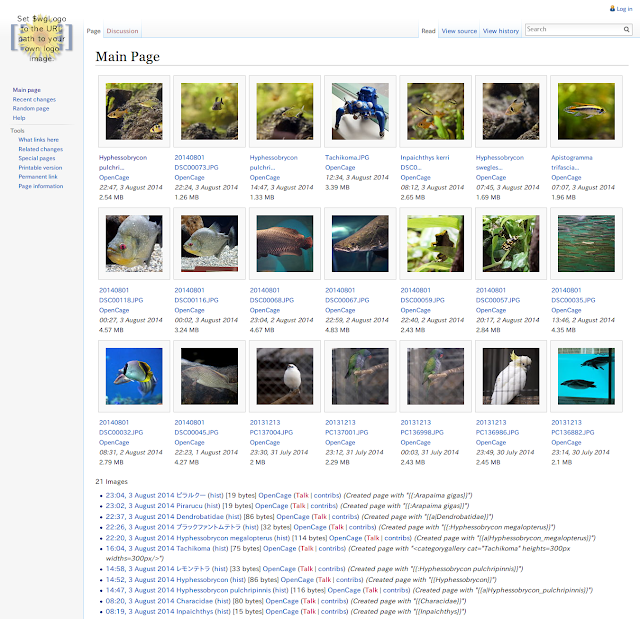This screenshot has width=640, height=619.
Task: Open the DSC00045.JPG fish thumbnail
Action: coord(209,376)
